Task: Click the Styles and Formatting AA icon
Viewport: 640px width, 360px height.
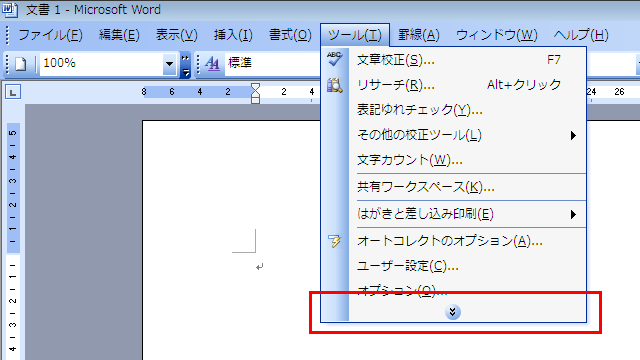Action: click(x=212, y=64)
